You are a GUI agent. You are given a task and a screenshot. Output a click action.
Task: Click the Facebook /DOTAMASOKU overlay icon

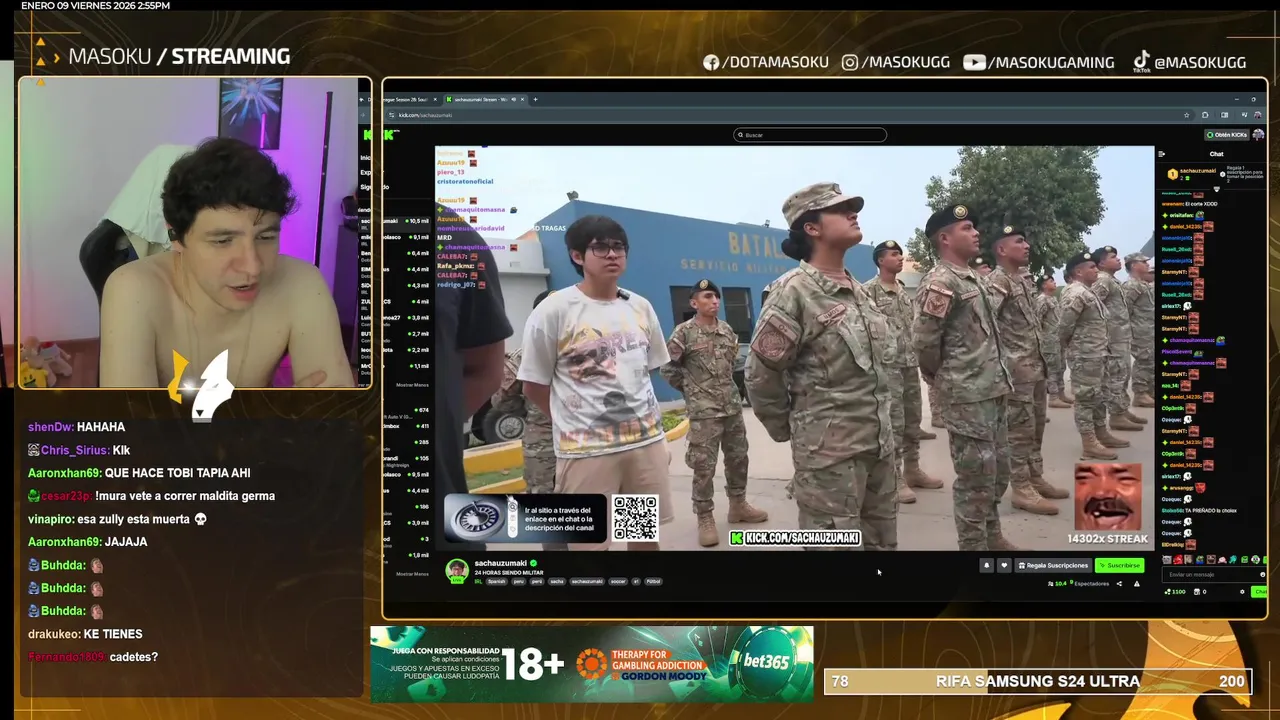tap(711, 62)
